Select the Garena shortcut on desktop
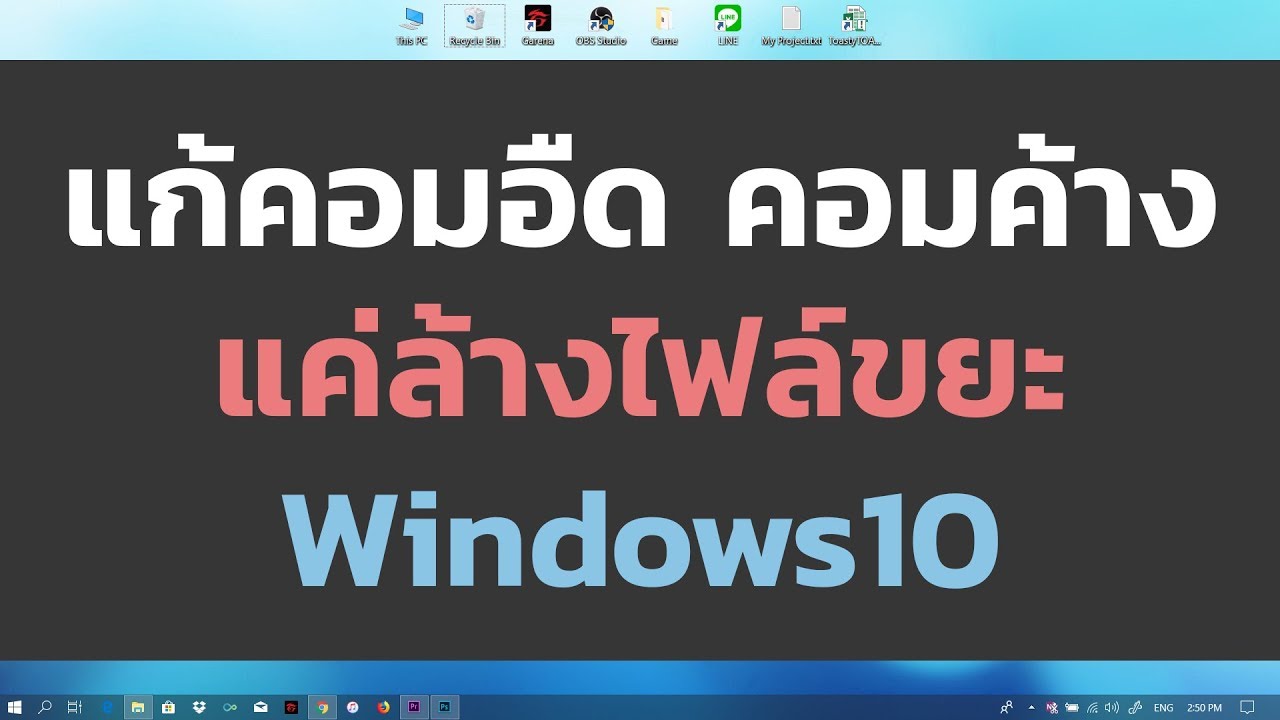This screenshot has height=720, width=1280. [537, 26]
